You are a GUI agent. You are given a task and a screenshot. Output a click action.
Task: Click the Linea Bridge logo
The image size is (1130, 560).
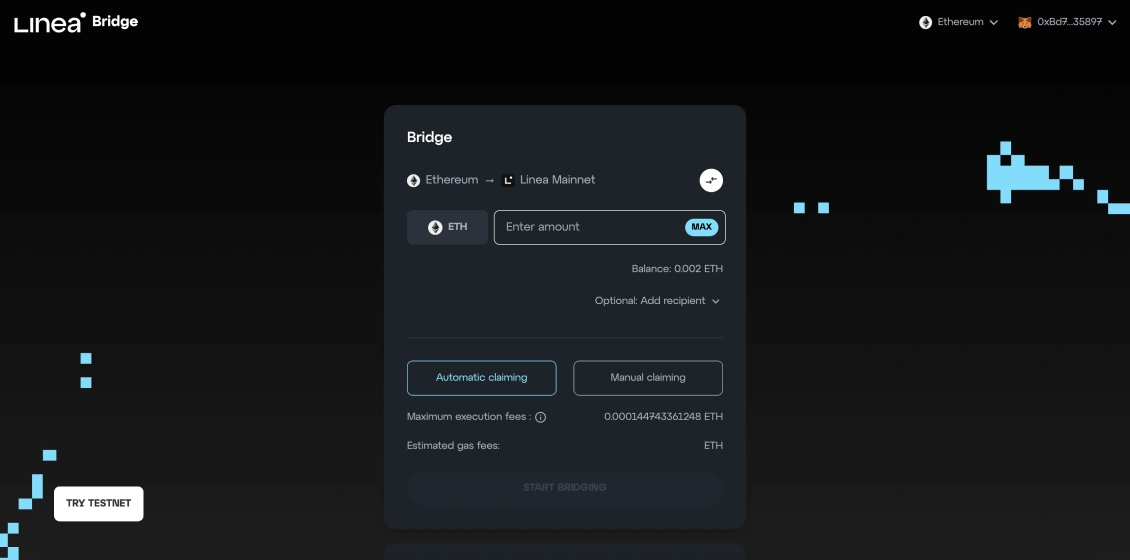76,22
